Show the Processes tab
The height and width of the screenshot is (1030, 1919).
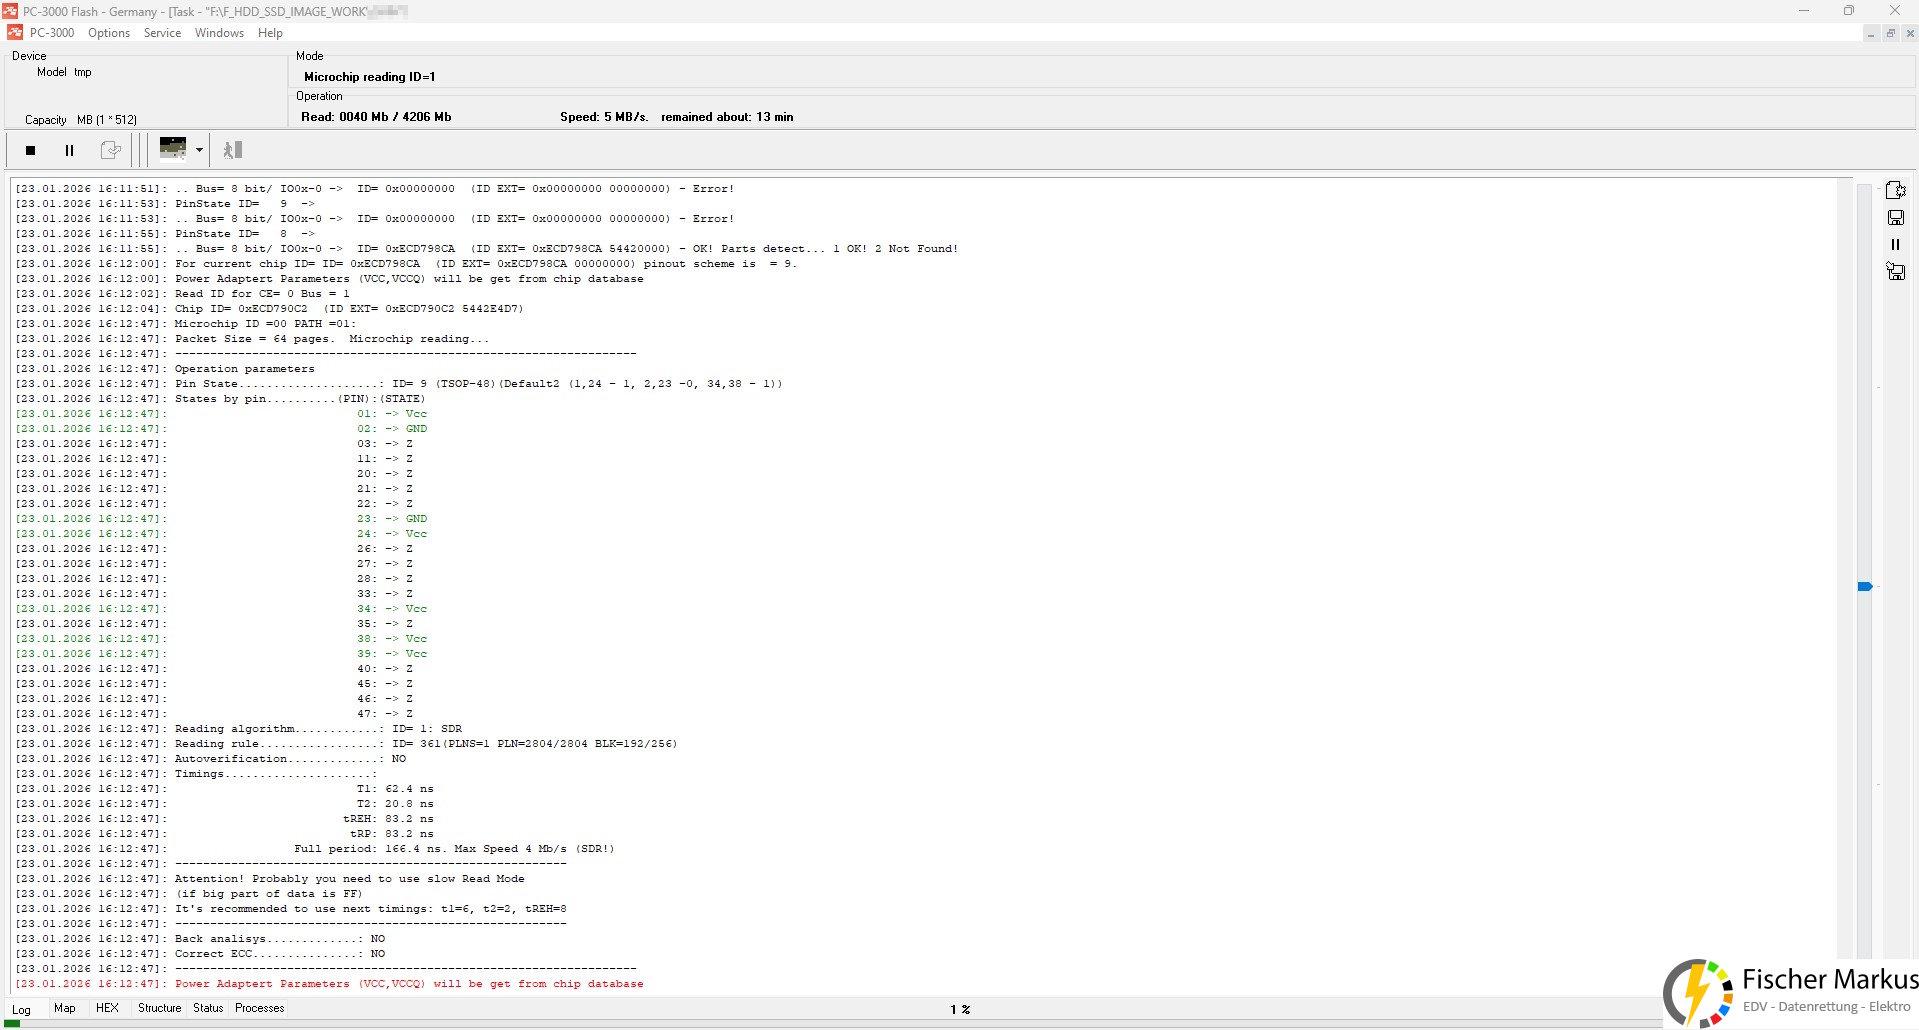260,1008
